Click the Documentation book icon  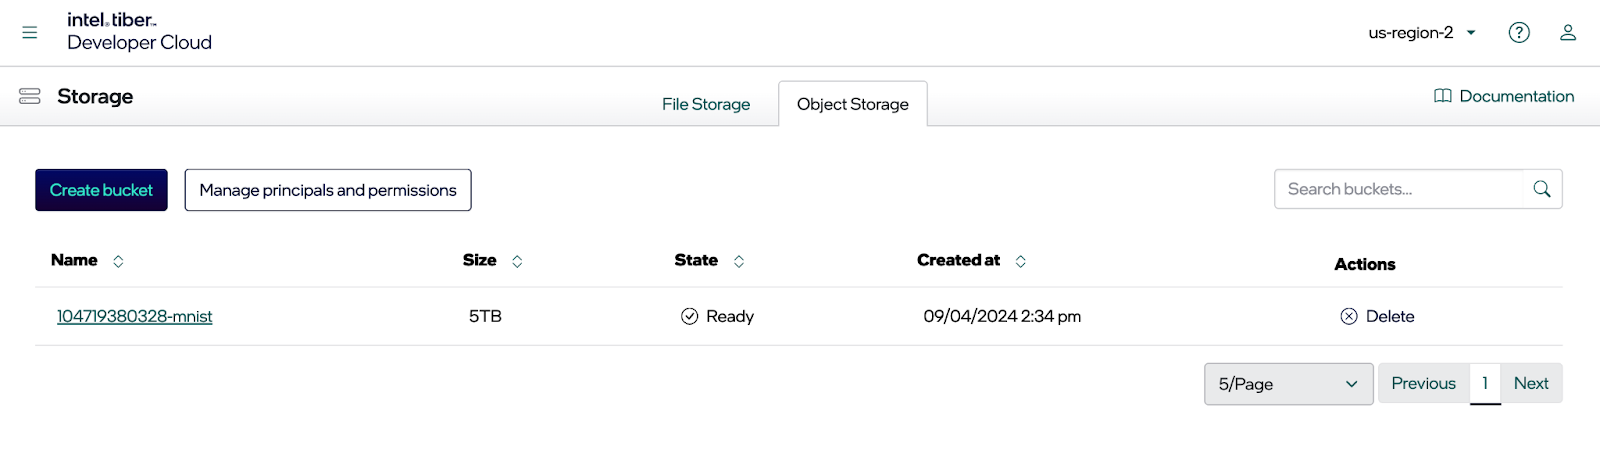pos(1442,96)
